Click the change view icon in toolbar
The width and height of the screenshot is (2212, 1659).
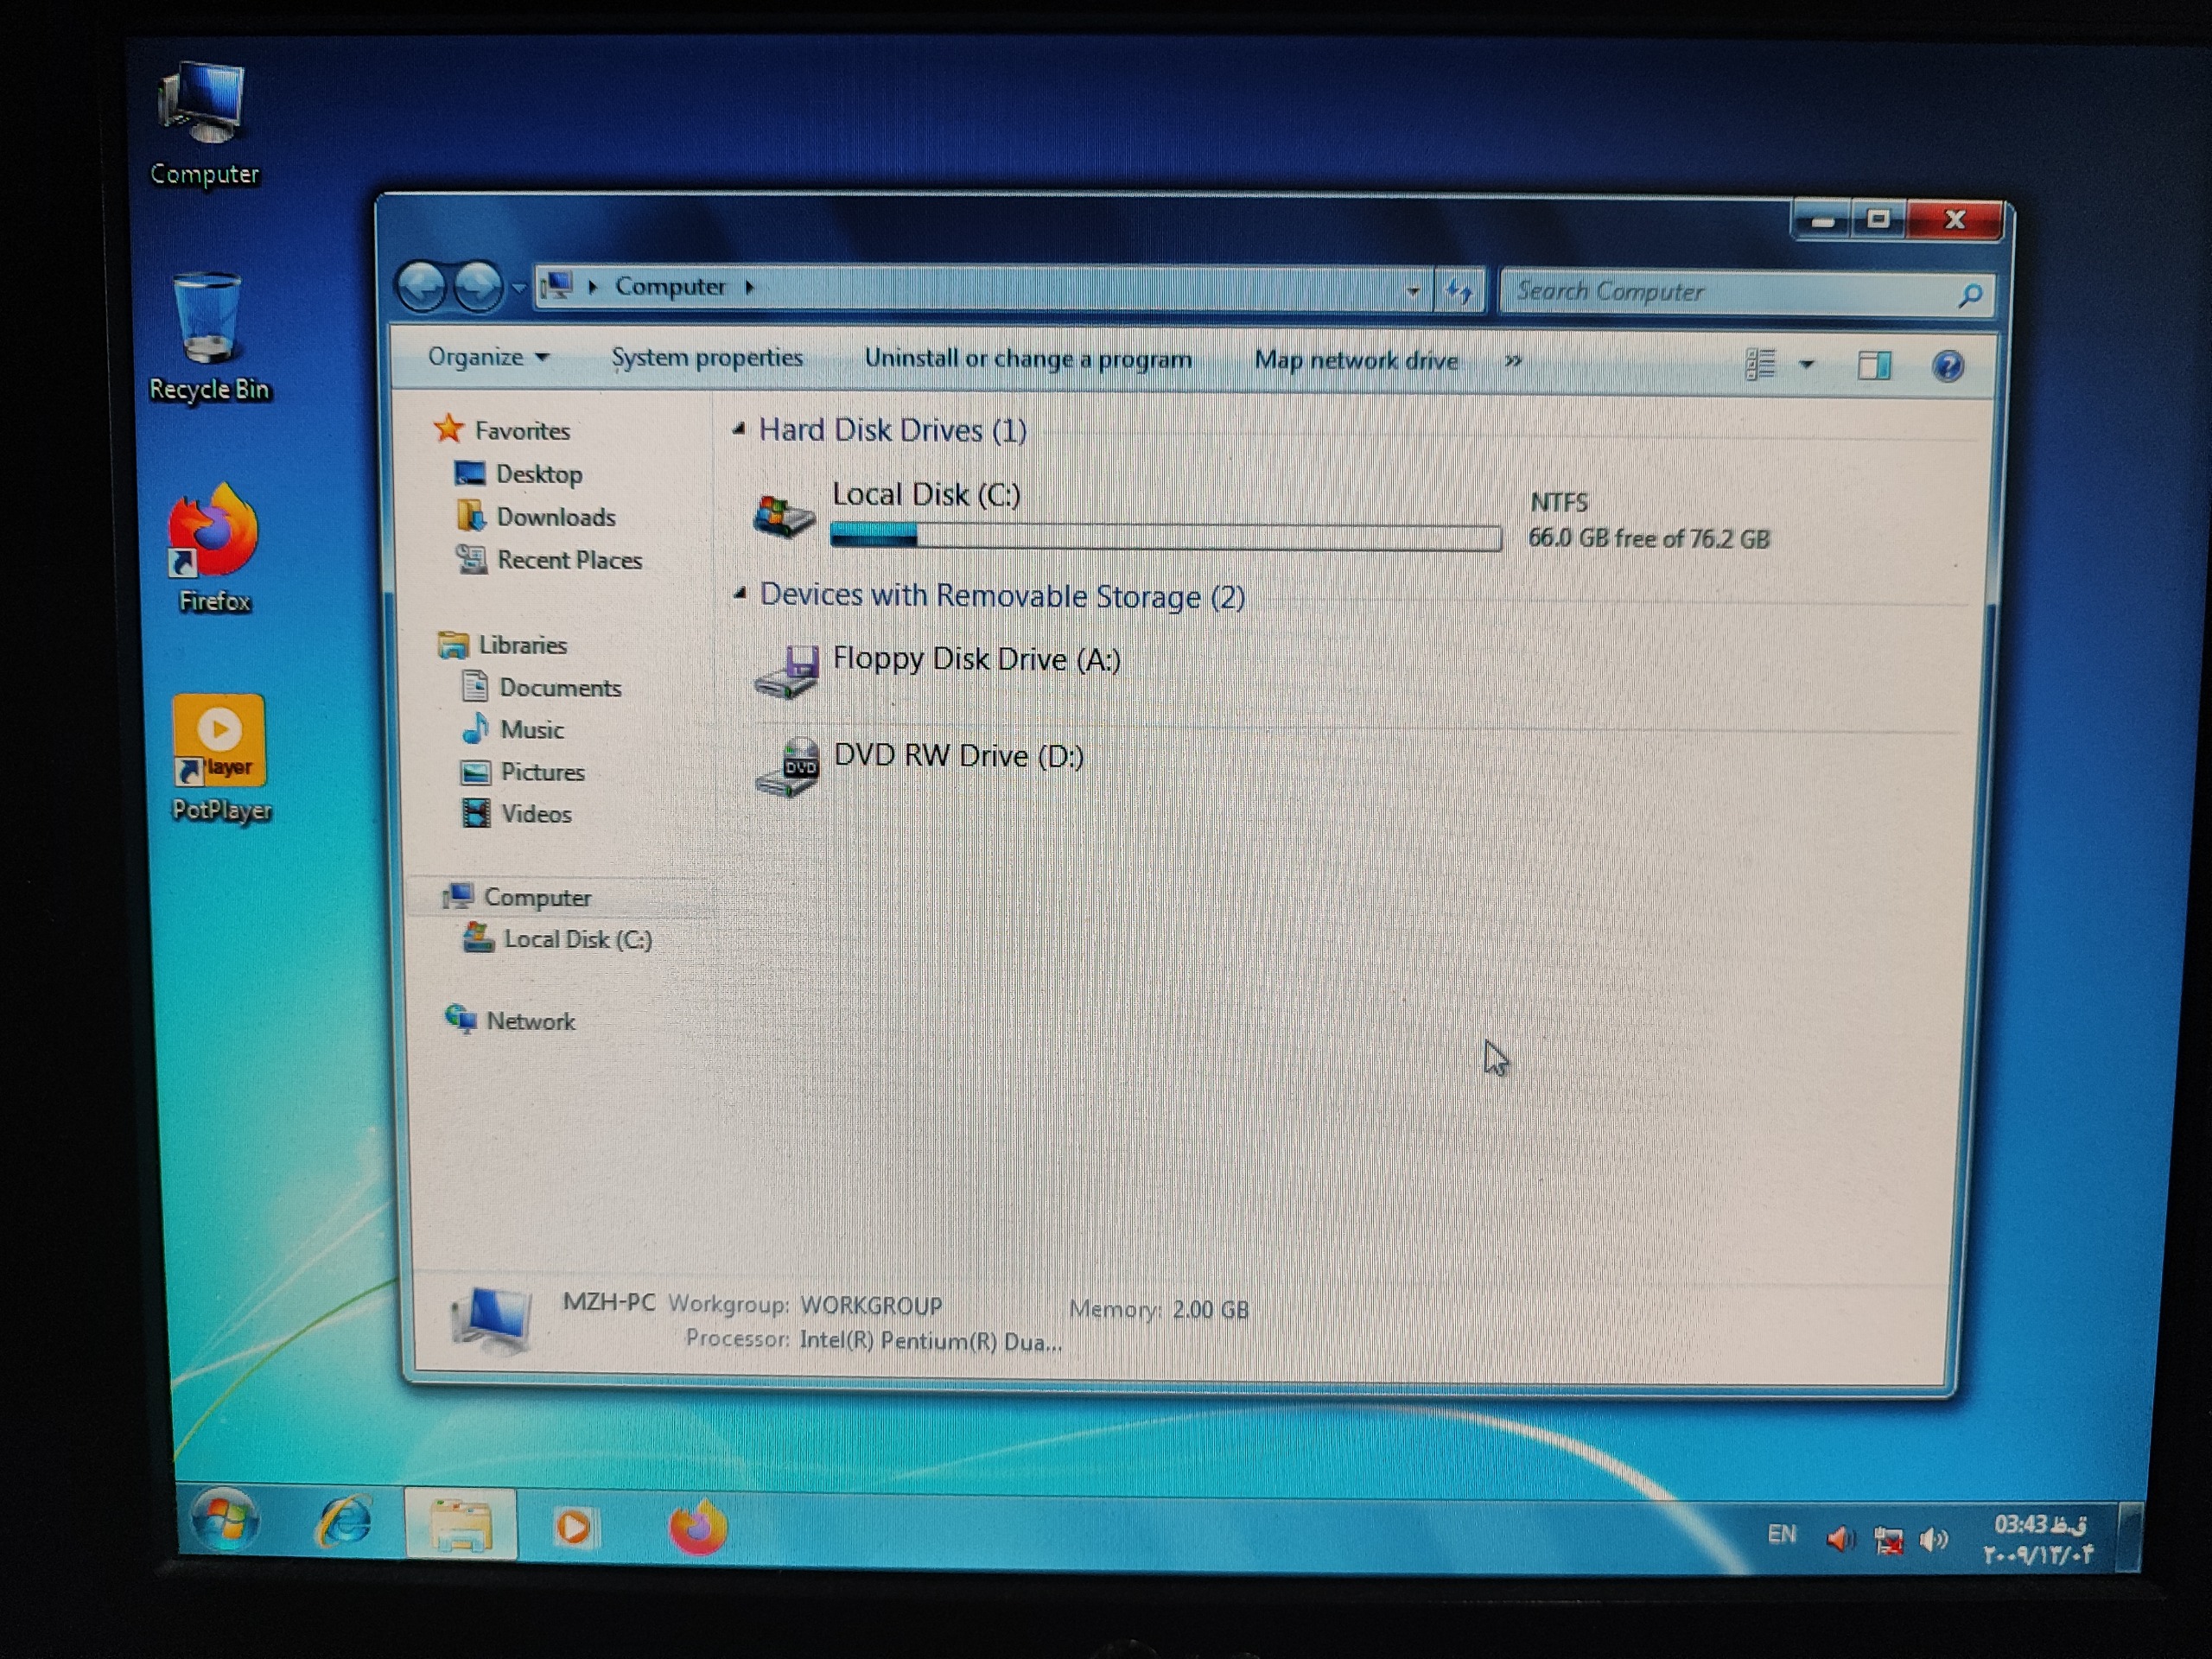coord(1760,364)
